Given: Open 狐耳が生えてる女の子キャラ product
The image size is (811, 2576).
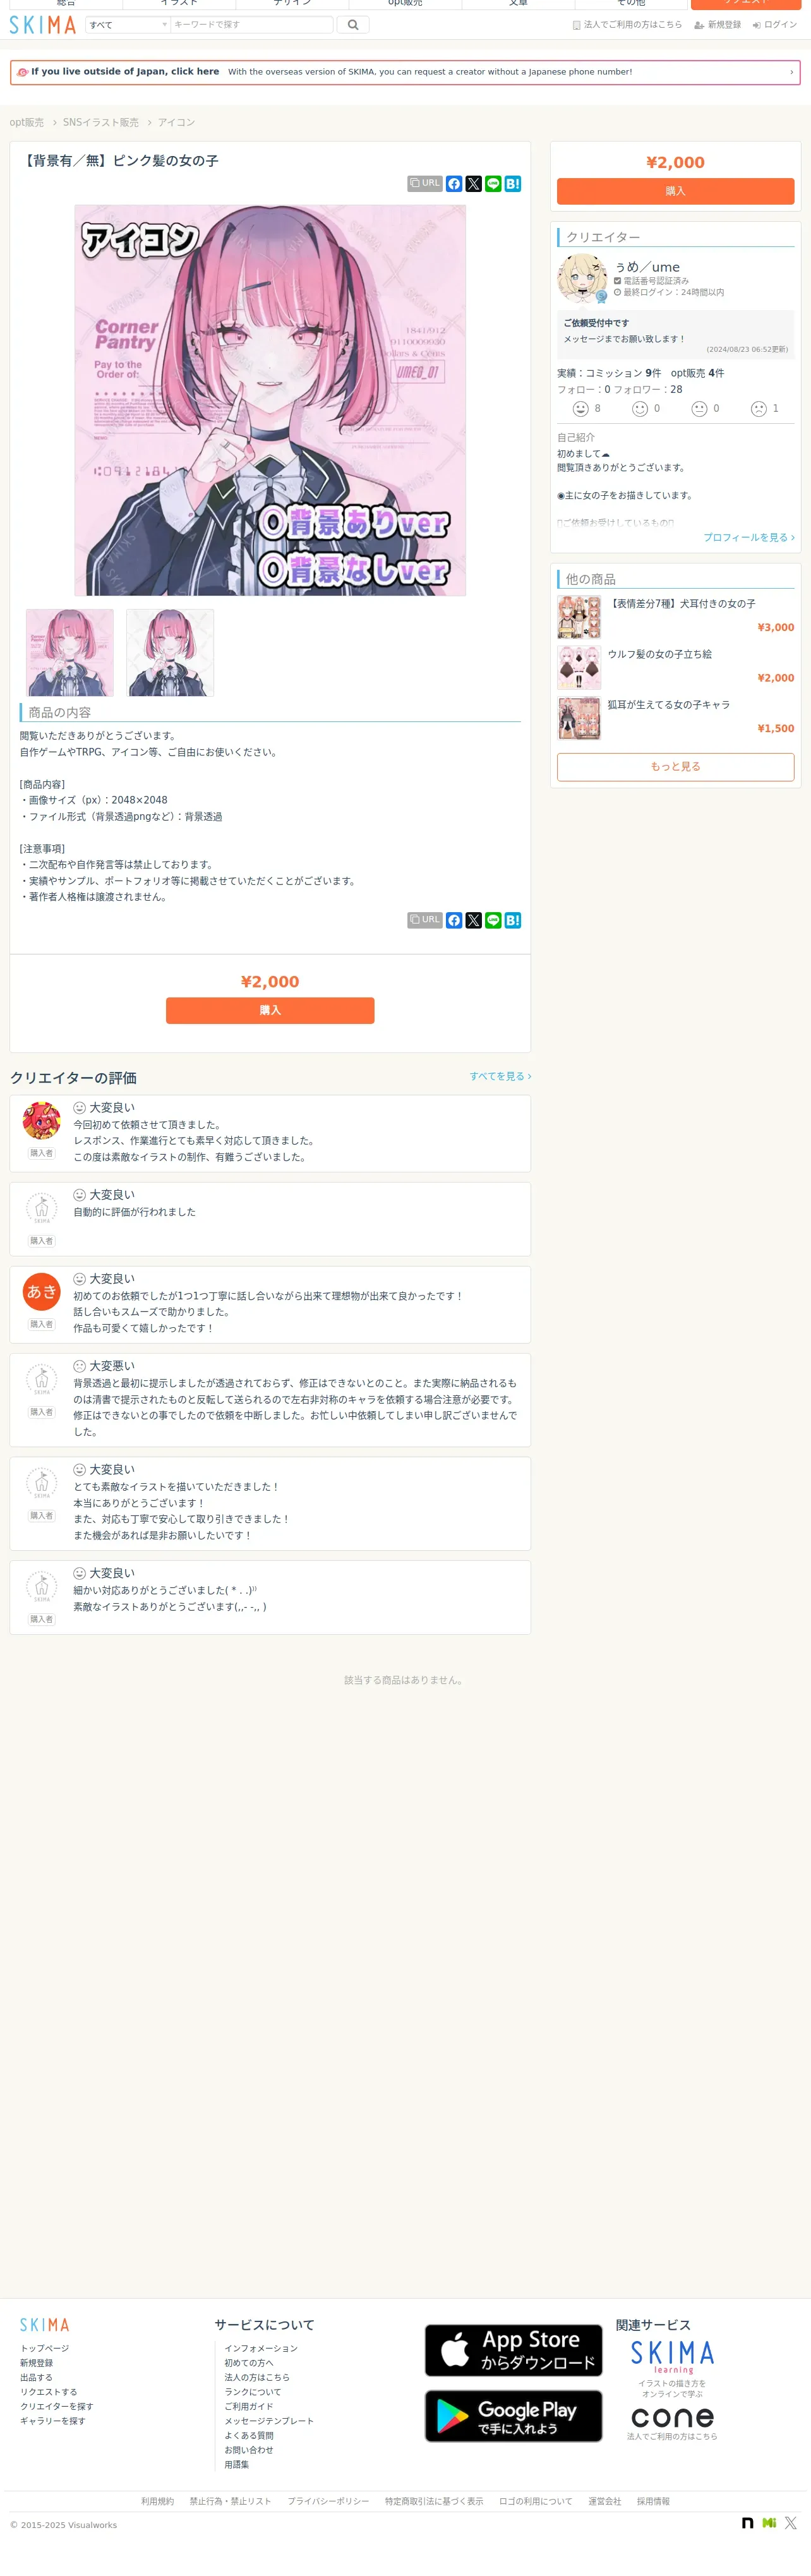Looking at the screenshot, I should point(669,704).
